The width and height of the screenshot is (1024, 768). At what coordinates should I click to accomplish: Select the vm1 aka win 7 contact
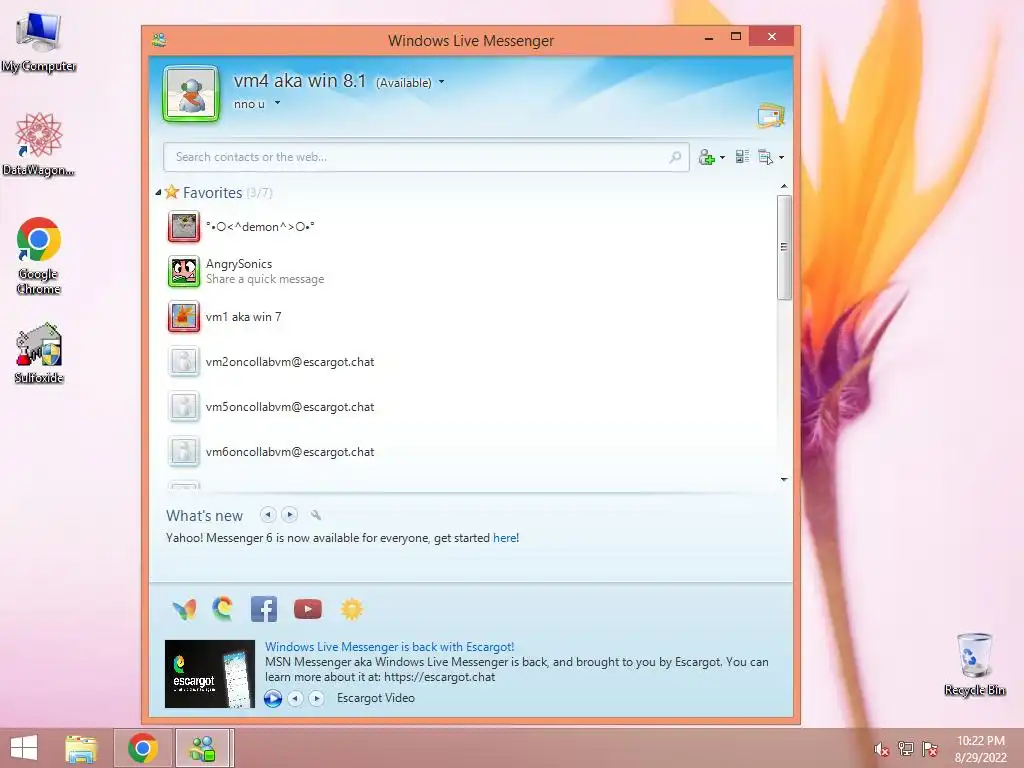[x=244, y=317]
